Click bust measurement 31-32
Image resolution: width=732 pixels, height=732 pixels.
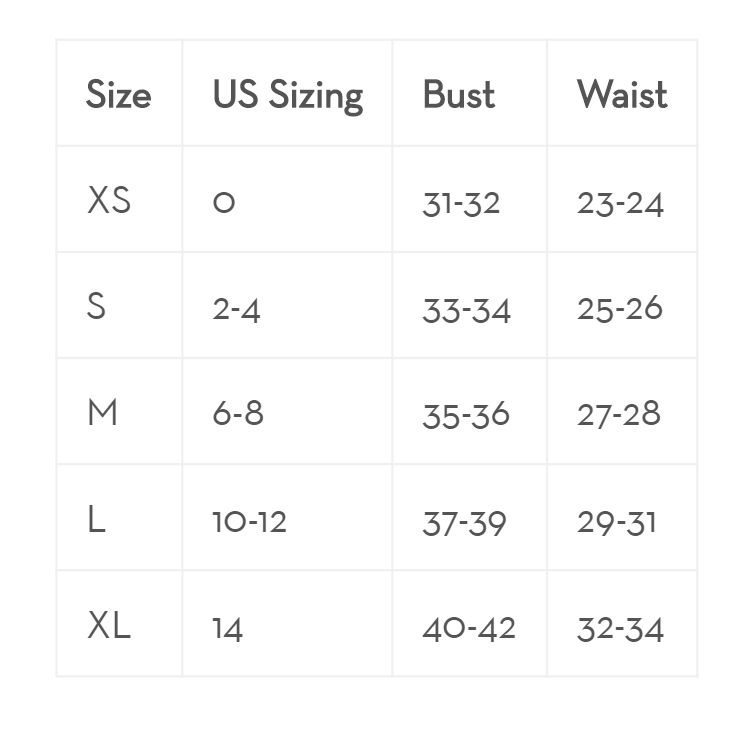pos(461,204)
